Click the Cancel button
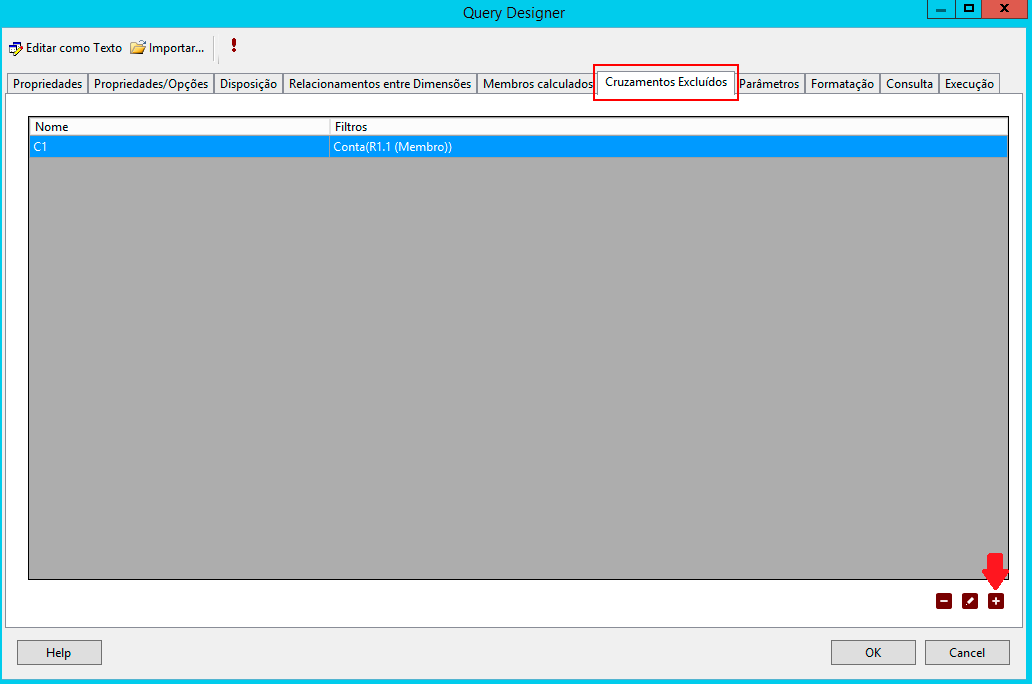This screenshot has width=1032, height=684. pyautogui.click(x=967, y=652)
